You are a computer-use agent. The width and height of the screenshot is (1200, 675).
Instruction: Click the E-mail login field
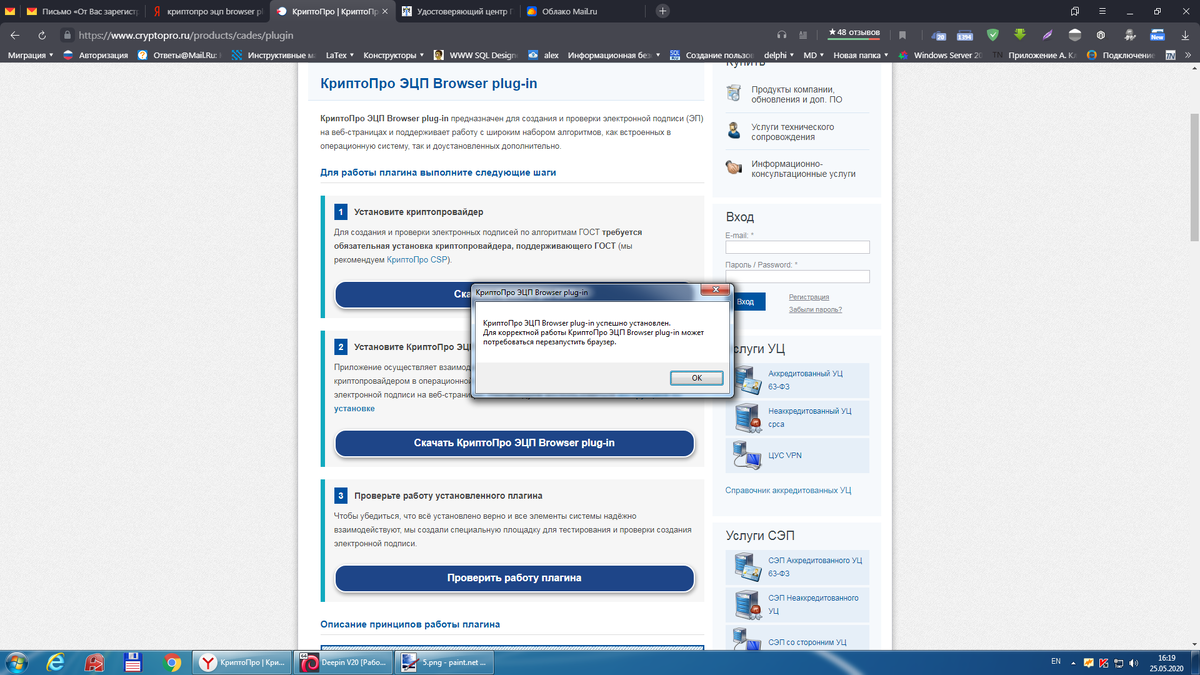point(797,247)
